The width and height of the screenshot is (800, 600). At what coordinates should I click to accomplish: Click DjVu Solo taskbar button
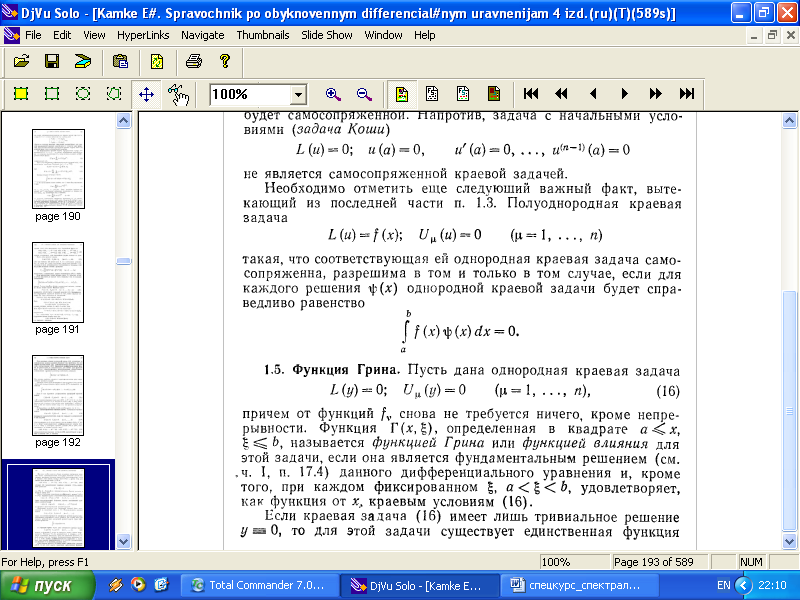[x=419, y=585]
